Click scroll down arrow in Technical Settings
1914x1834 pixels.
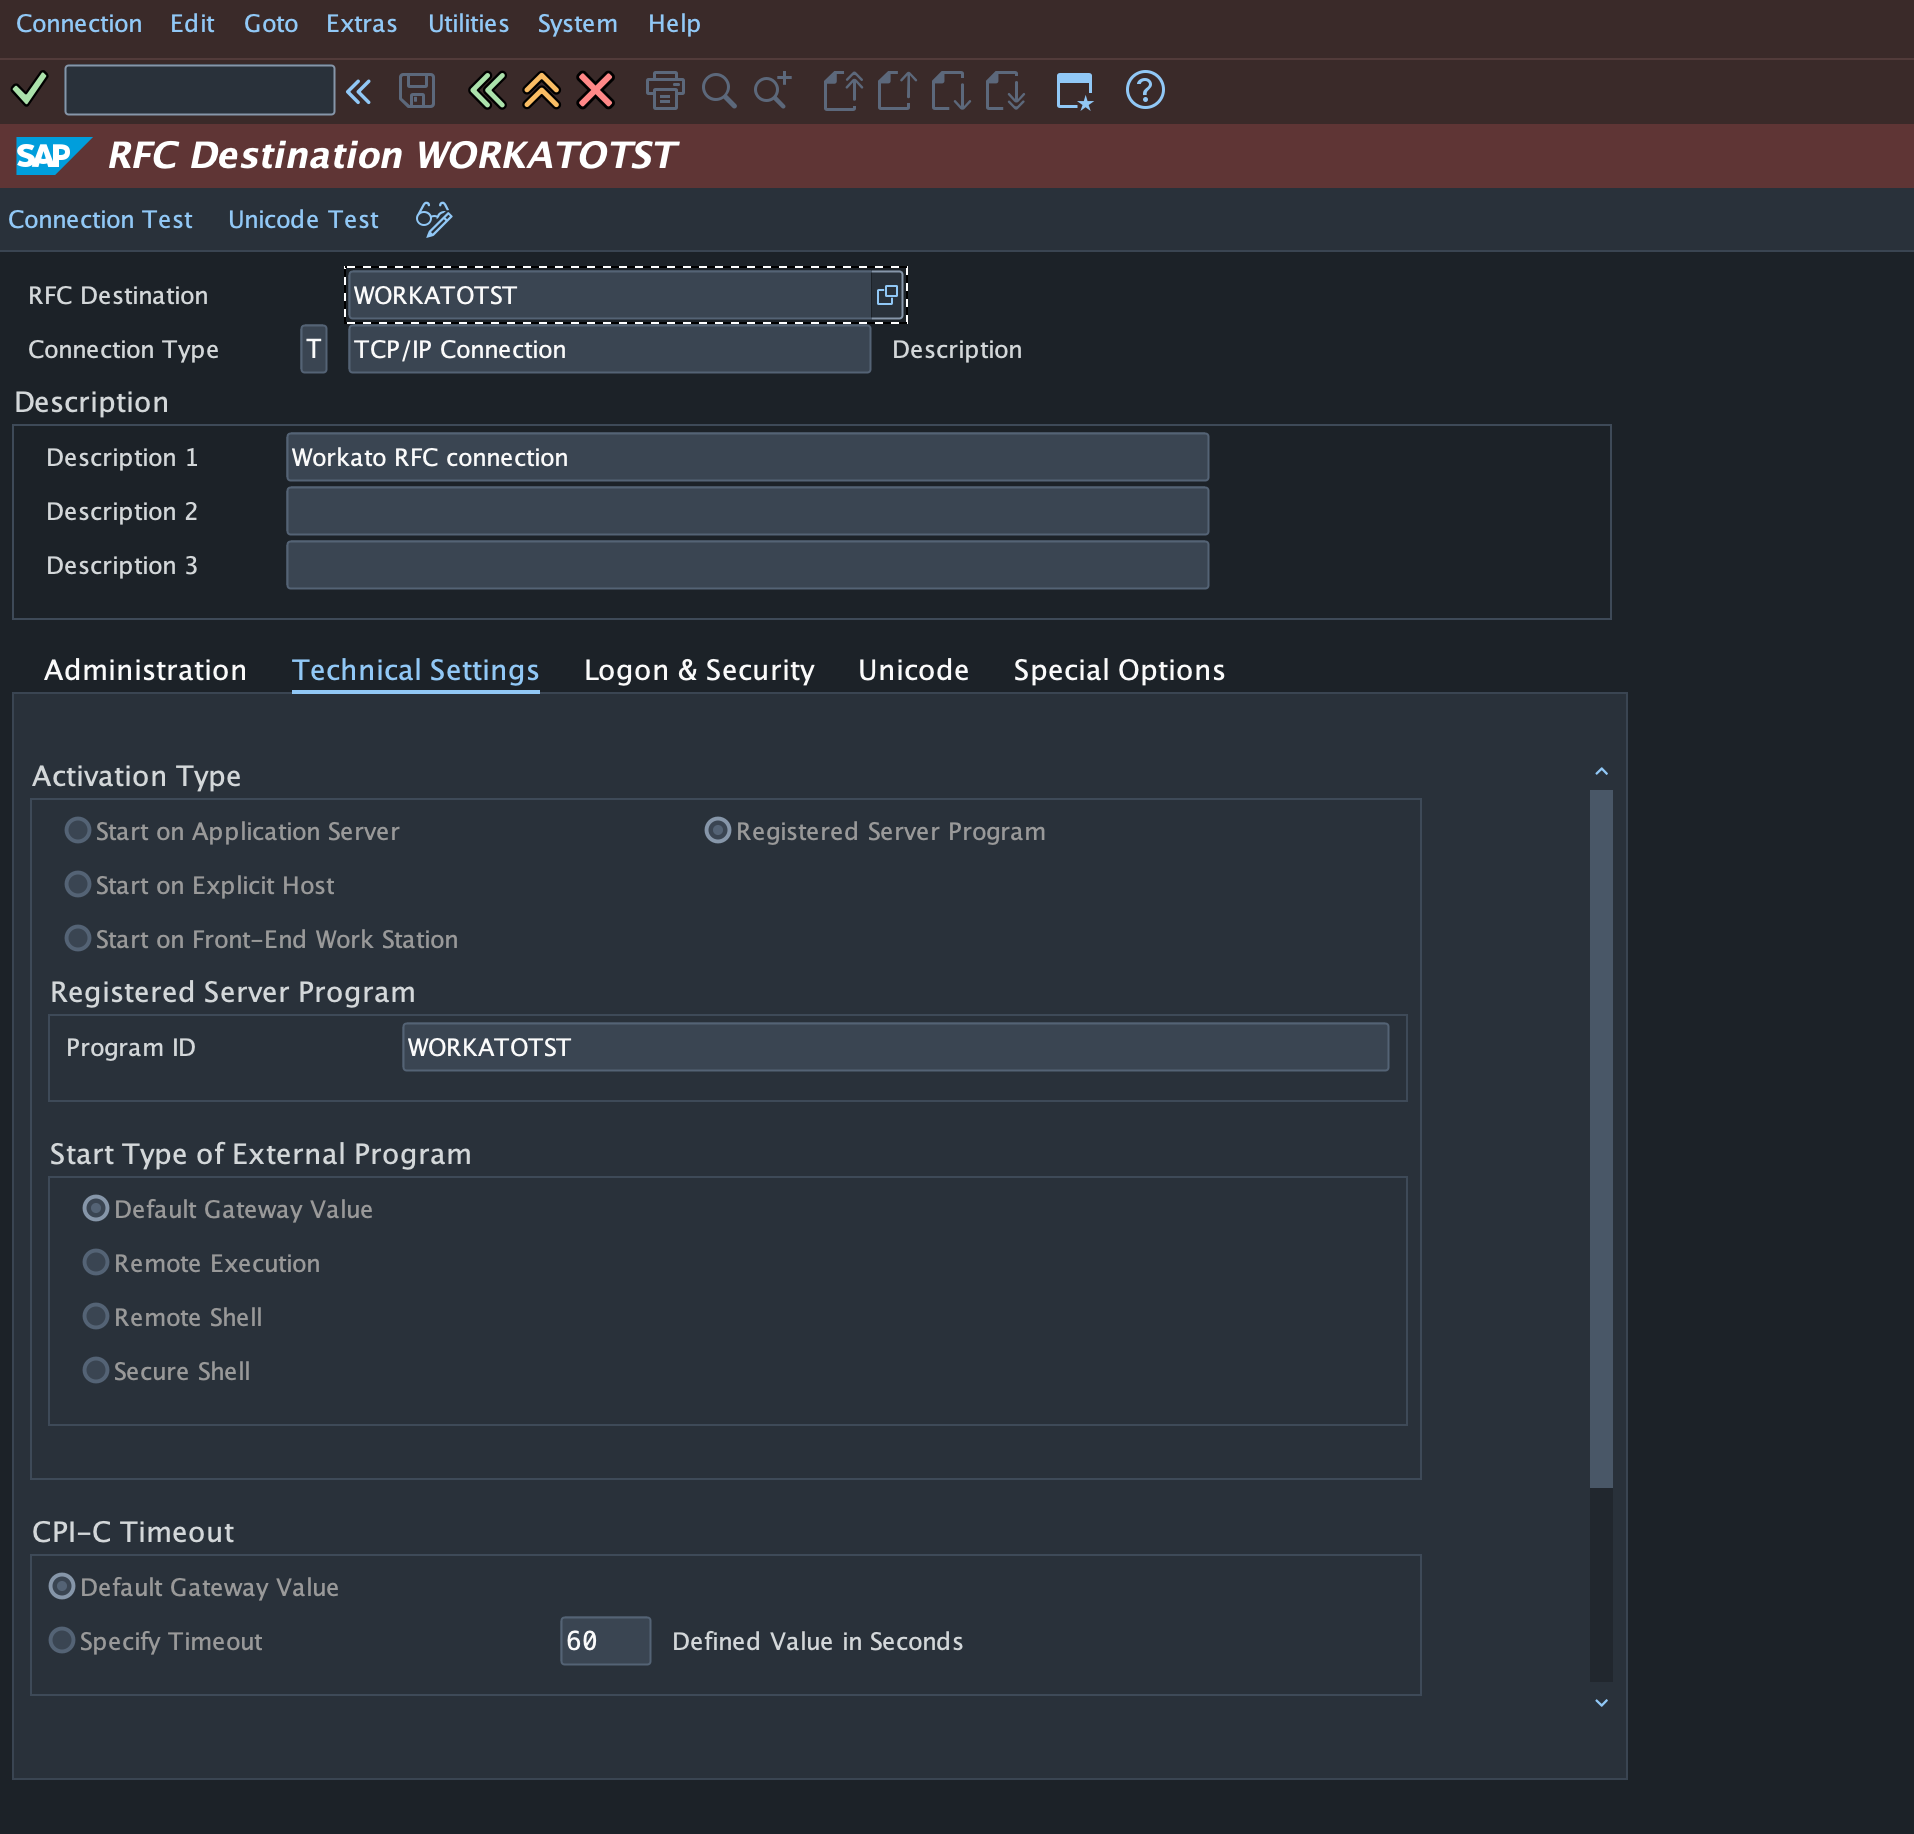tap(1601, 1703)
